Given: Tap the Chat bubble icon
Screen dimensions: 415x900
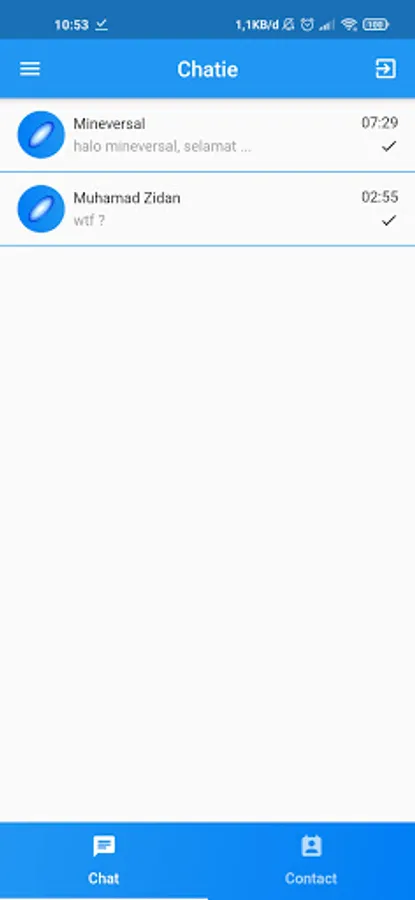Looking at the screenshot, I should 104,847.
